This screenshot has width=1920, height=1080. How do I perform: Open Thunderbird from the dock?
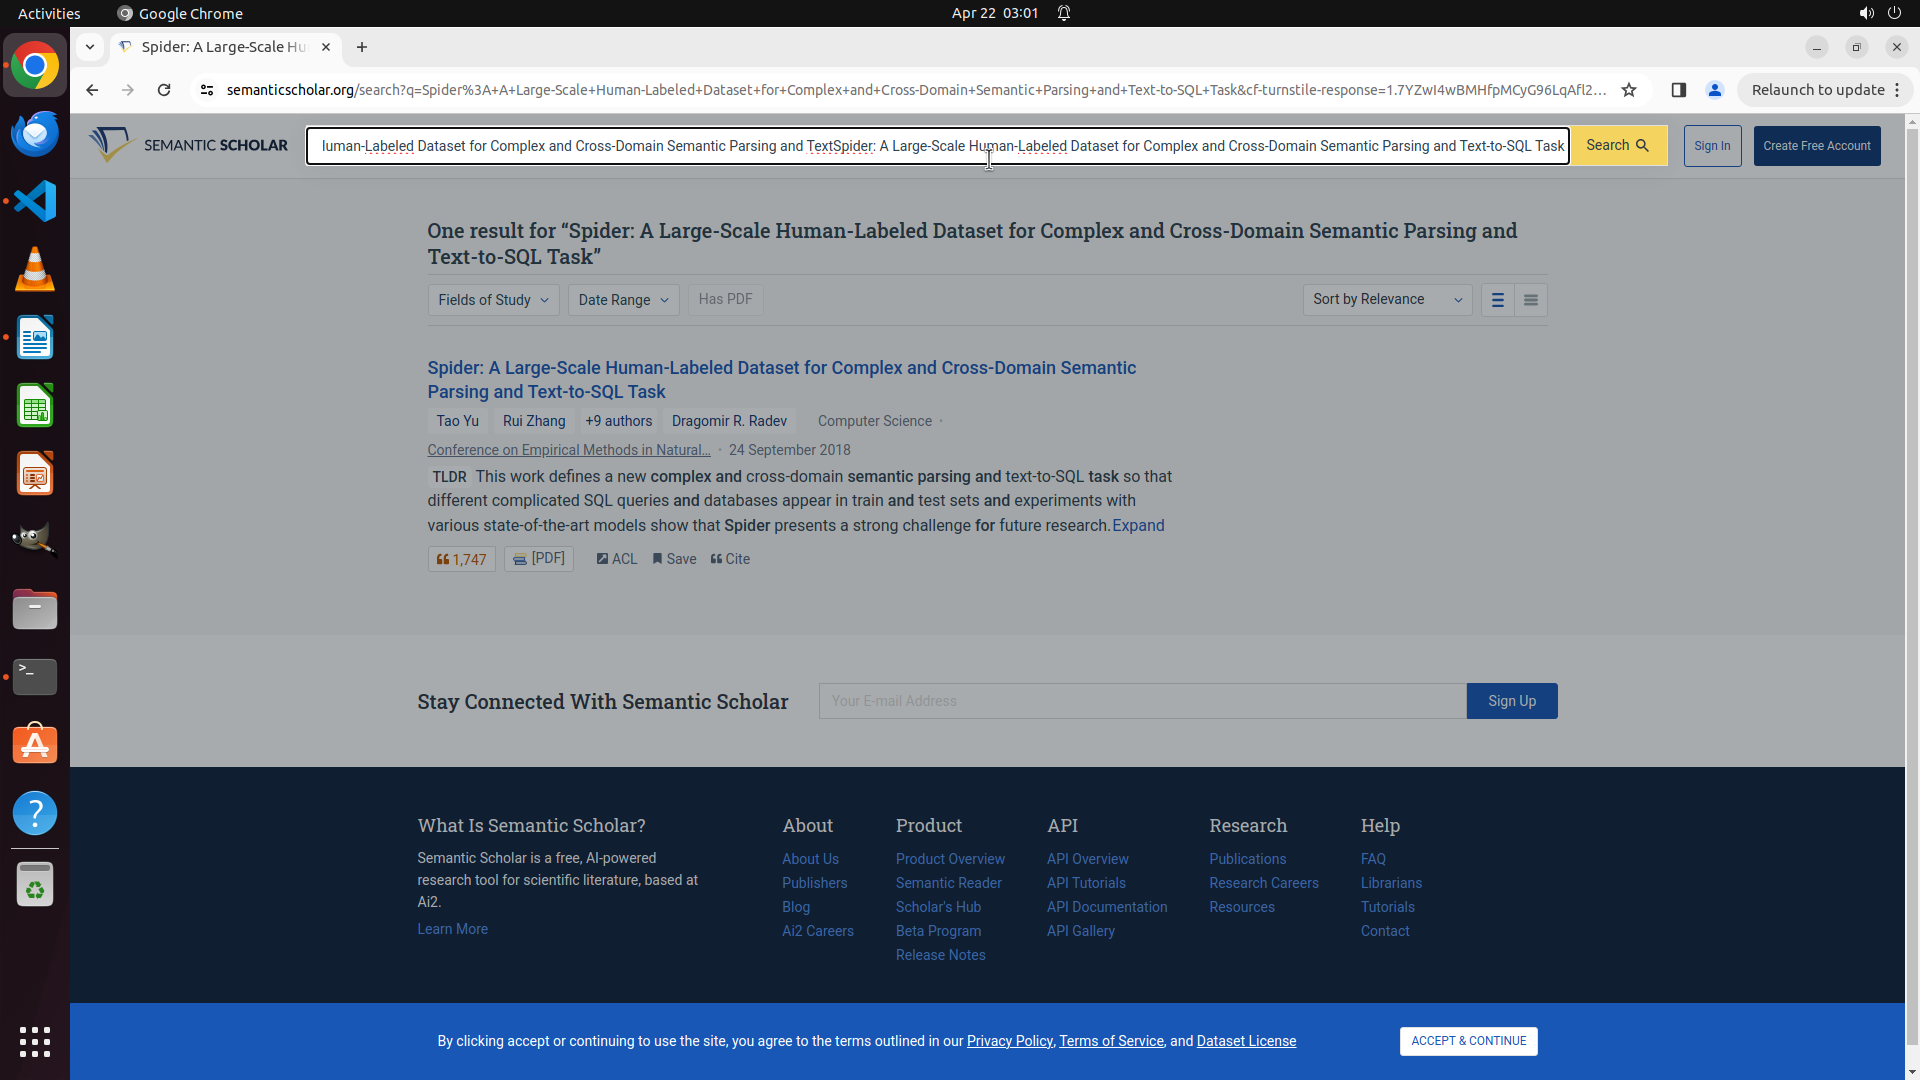pyautogui.click(x=35, y=134)
